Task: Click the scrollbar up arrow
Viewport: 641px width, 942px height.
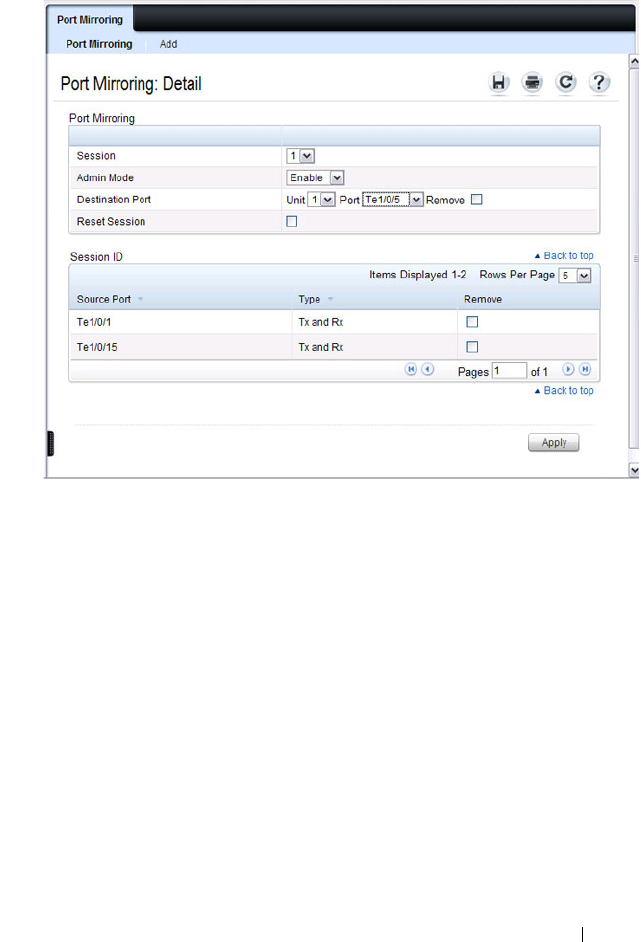Action: (634, 61)
